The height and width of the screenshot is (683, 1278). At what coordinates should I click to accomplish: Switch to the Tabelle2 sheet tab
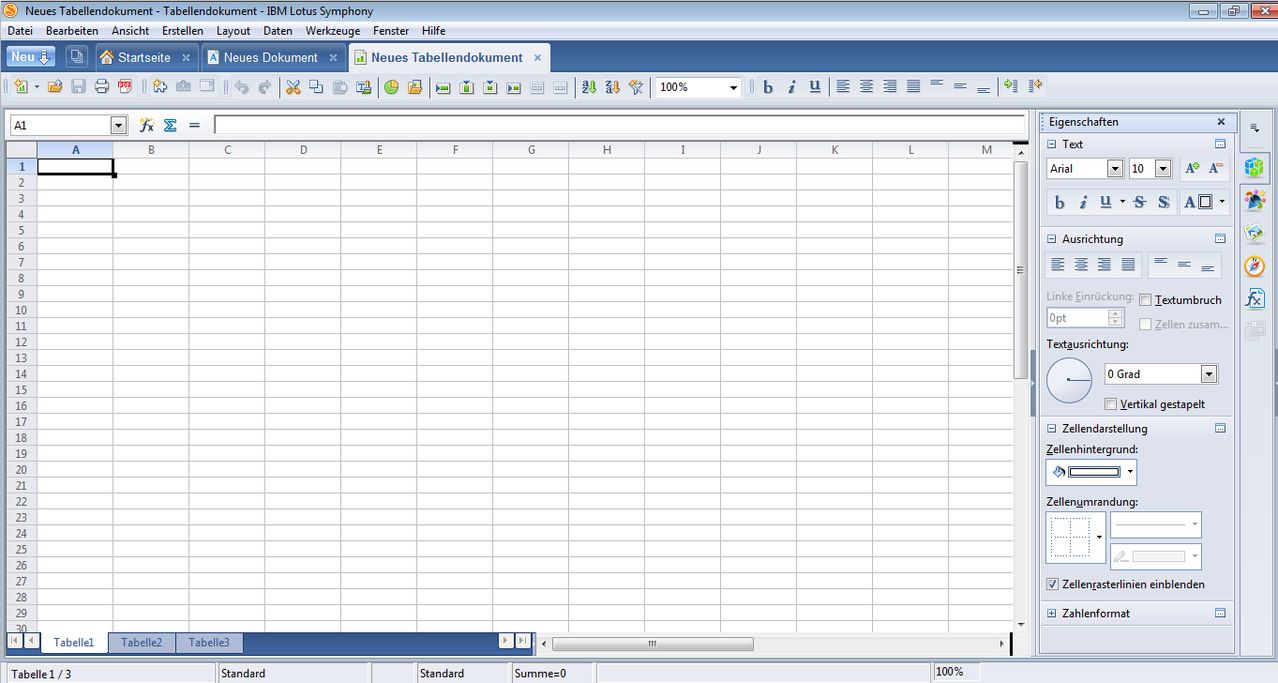(x=141, y=642)
